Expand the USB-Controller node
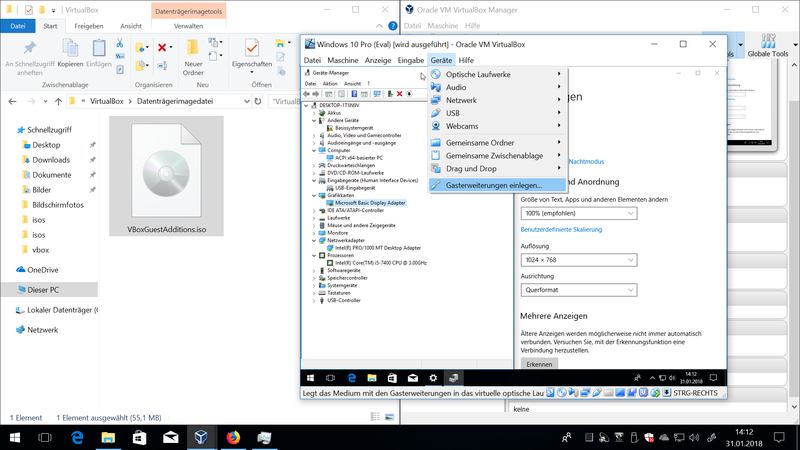The image size is (800, 450). click(x=314, y=301)
